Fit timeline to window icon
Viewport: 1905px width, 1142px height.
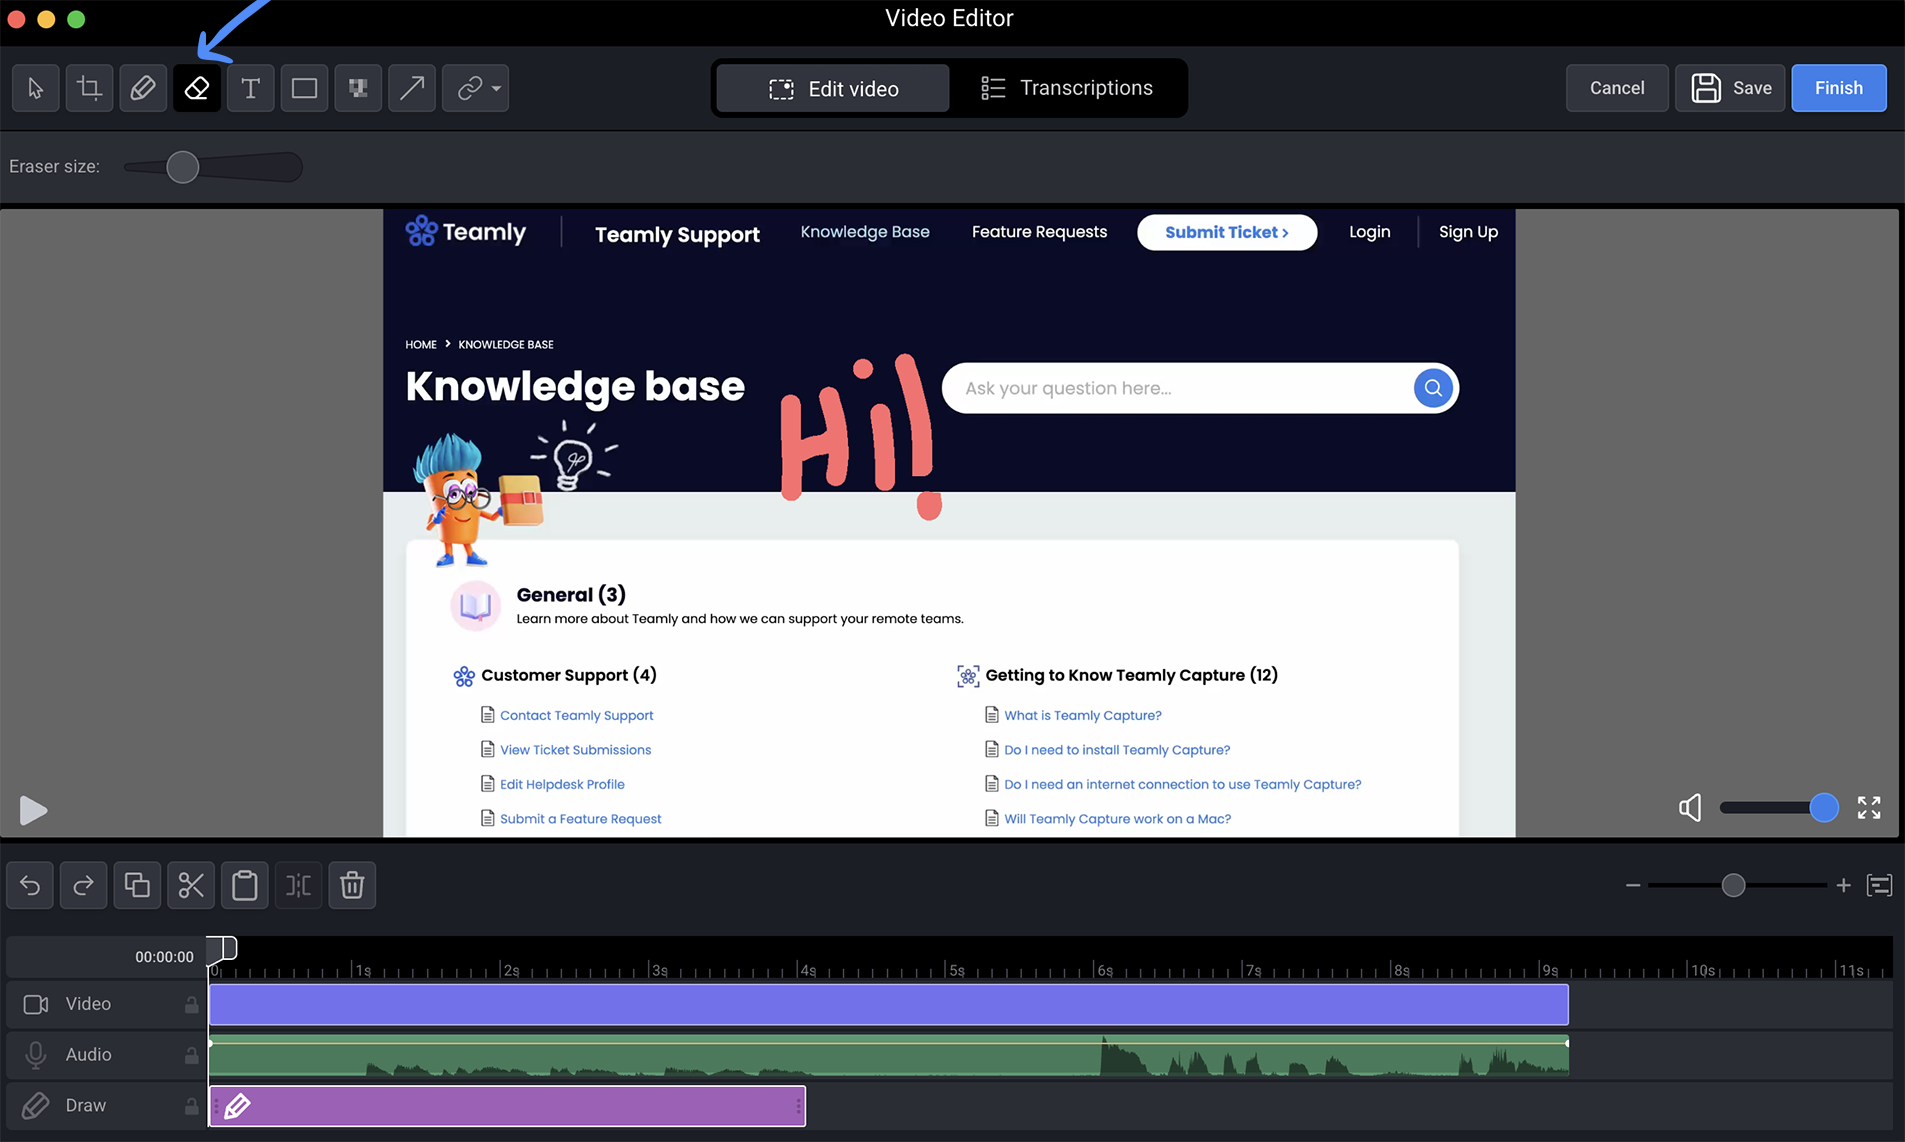pos(1879,885)
